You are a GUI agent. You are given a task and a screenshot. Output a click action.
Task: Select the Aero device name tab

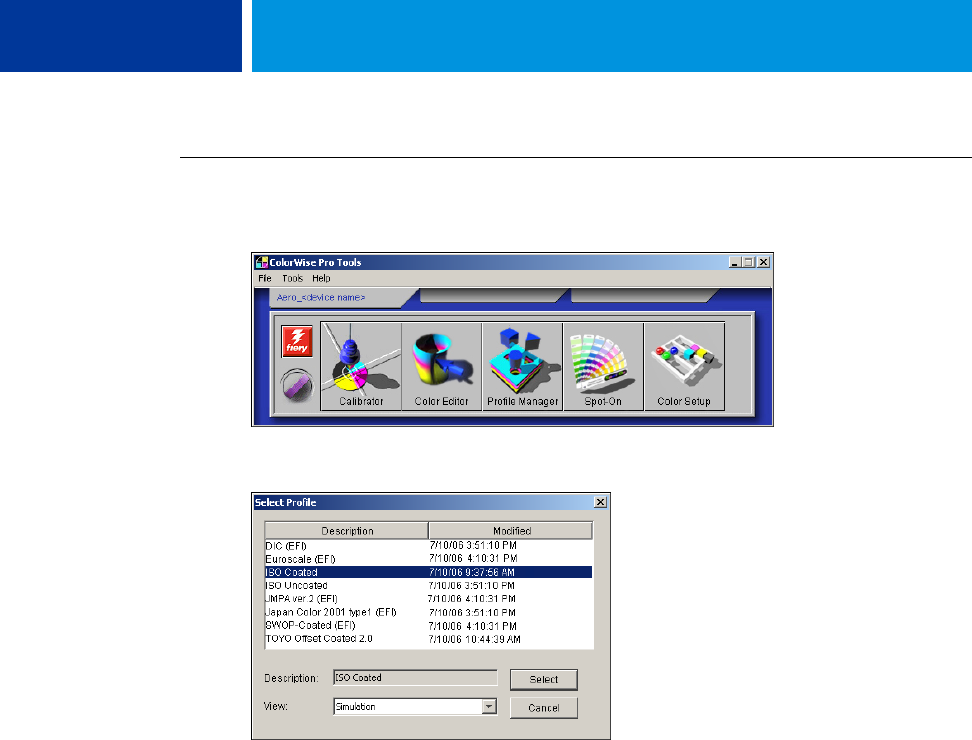[x=338, y=297]
